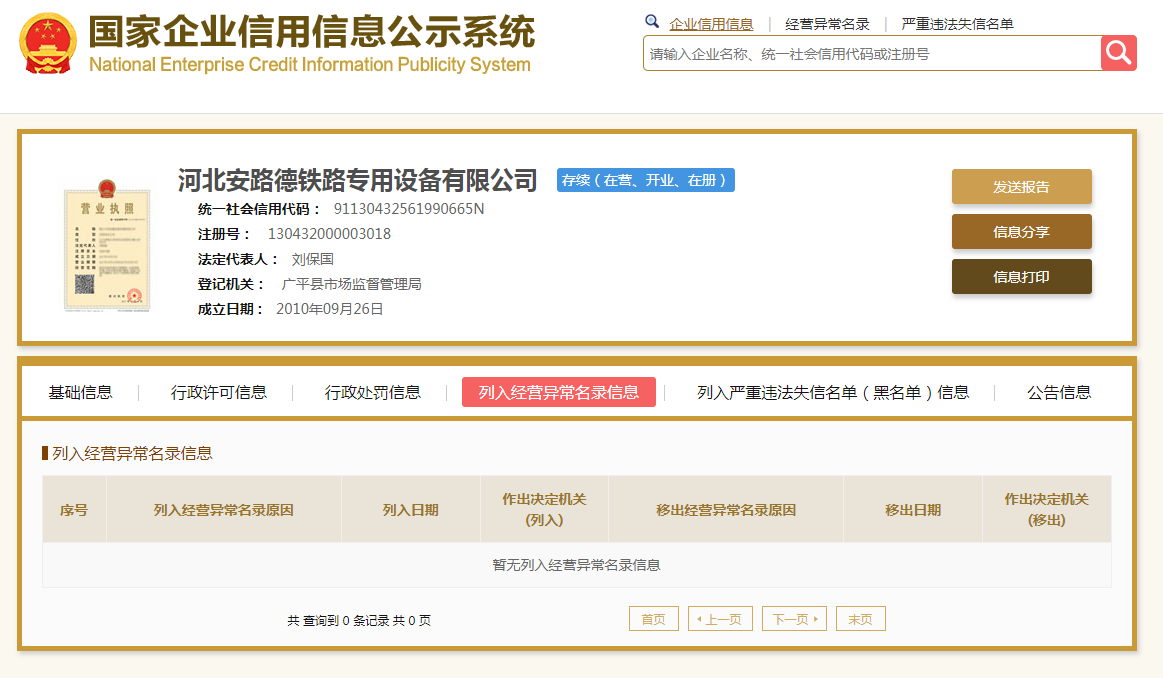Jump to 末页 last page
The height and width of the screenshot is (678, 1163).
[860, 619]
